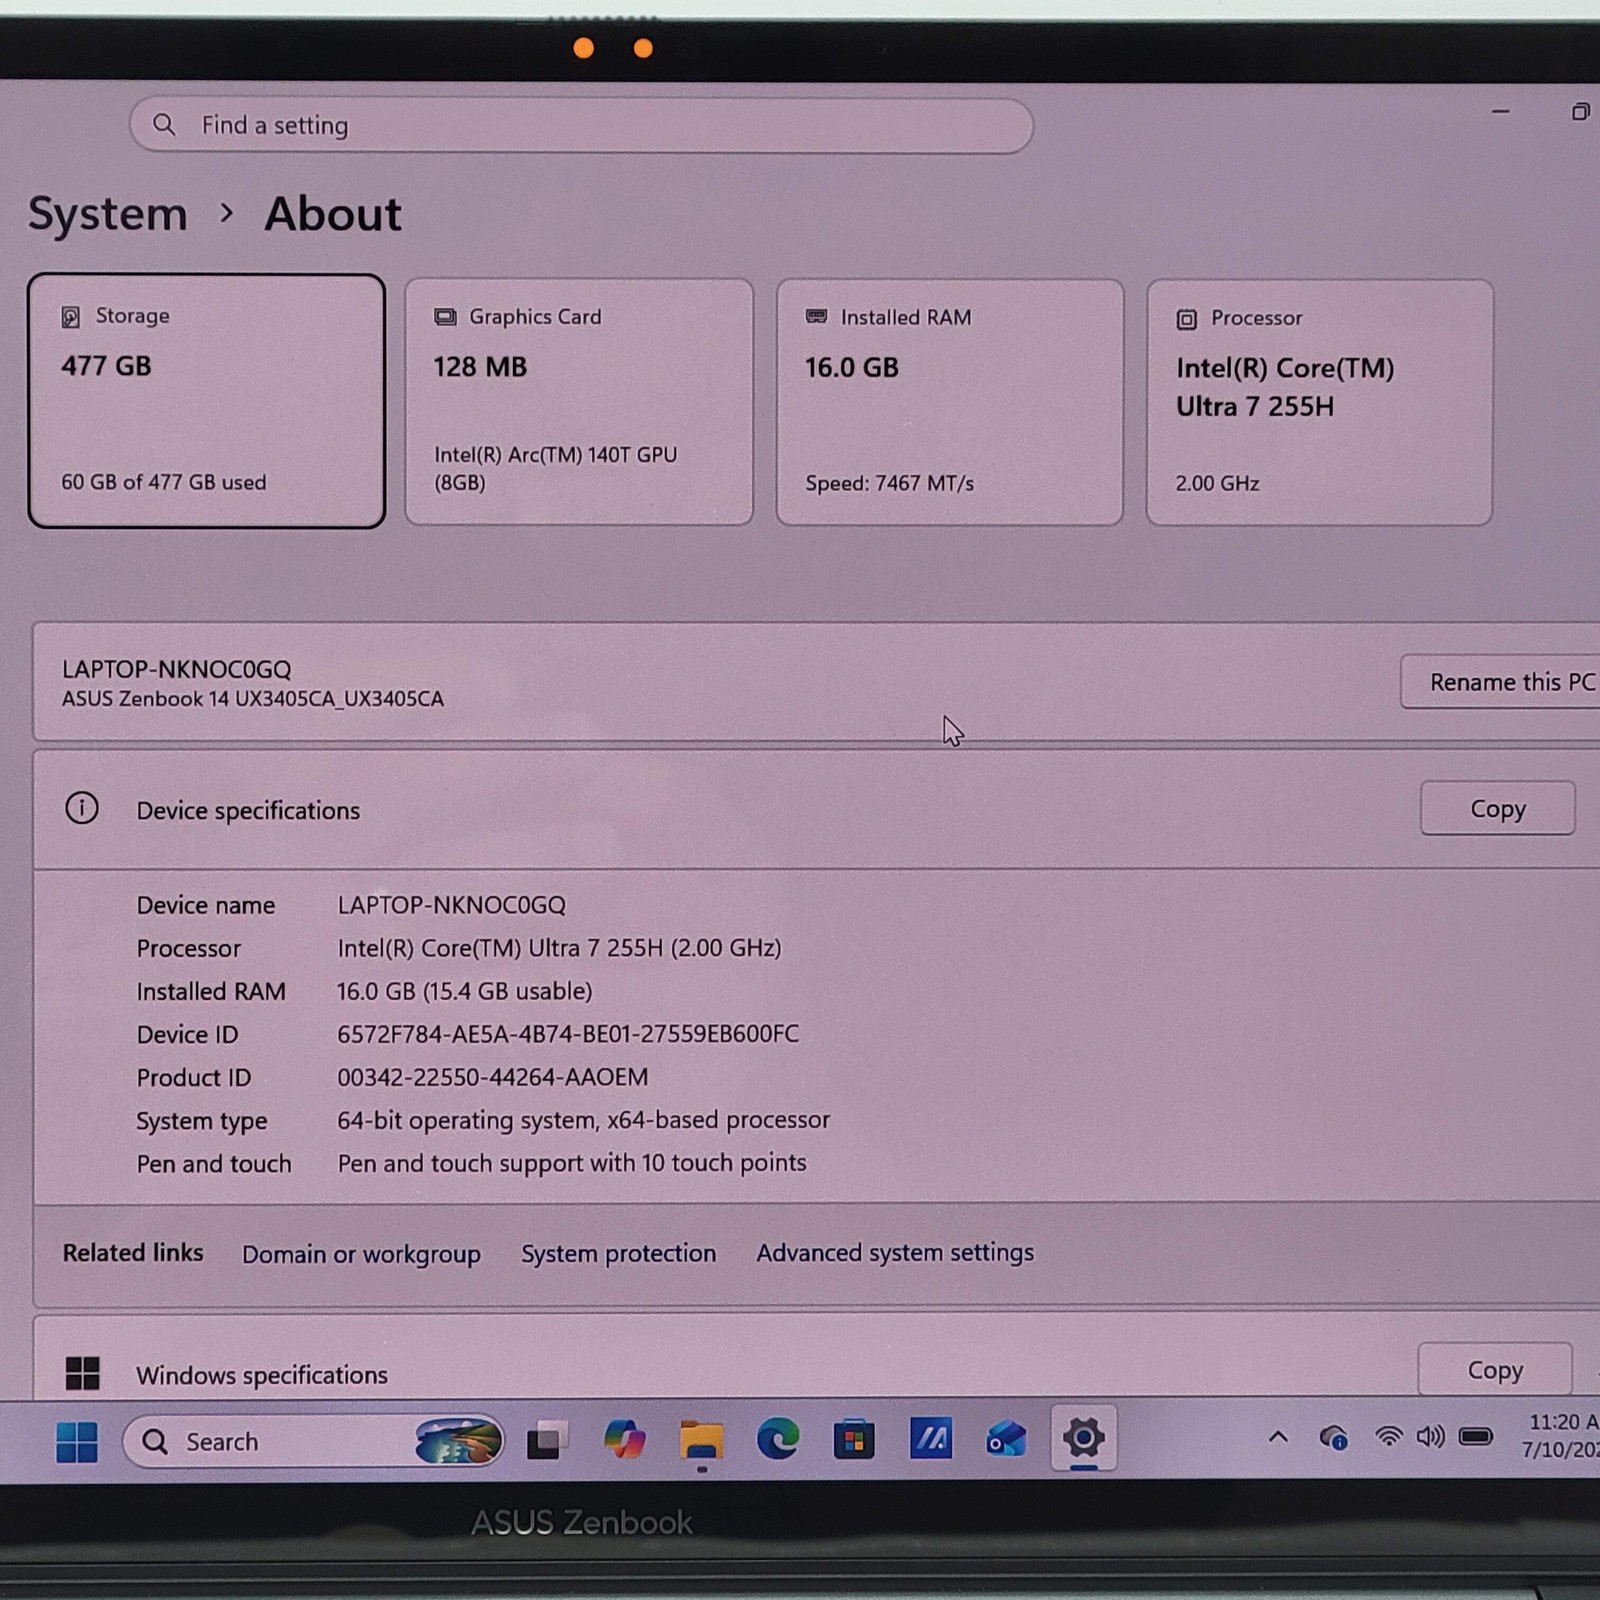Minimize the Settings window
This screenshot has width=1600, height=1600.
tap(1500, 111)
